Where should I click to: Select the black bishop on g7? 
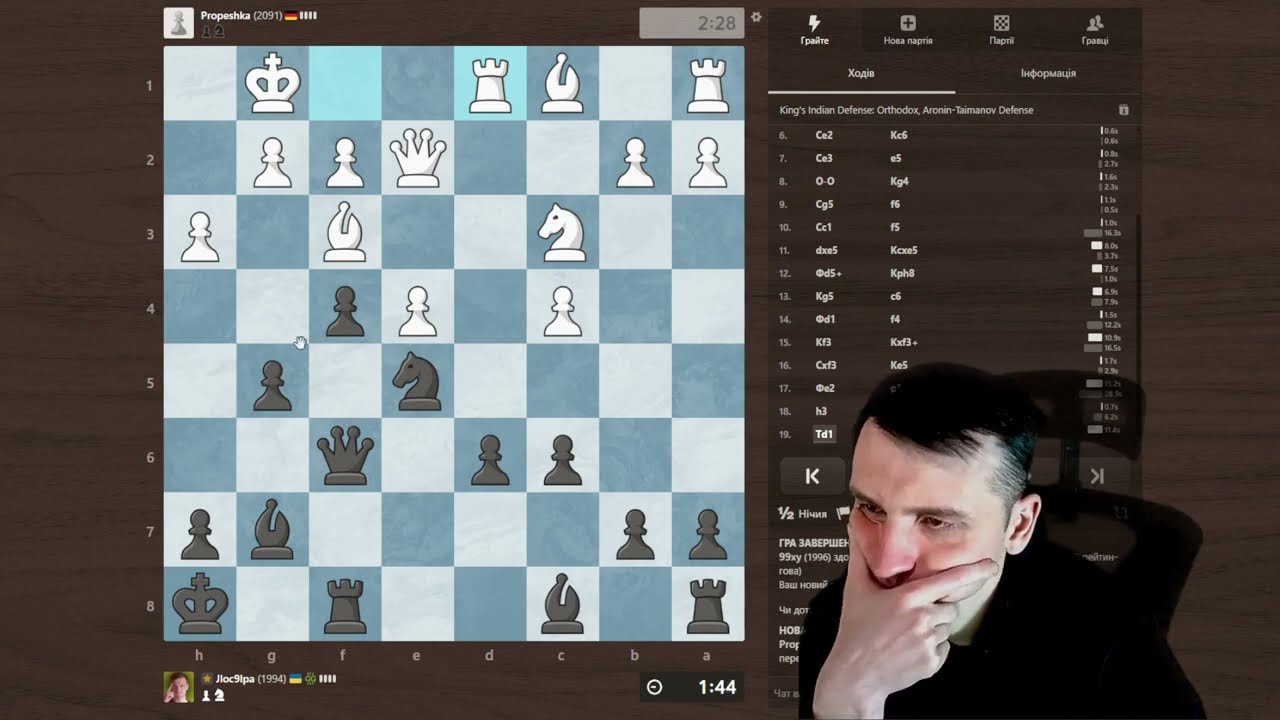click(273, 530)
